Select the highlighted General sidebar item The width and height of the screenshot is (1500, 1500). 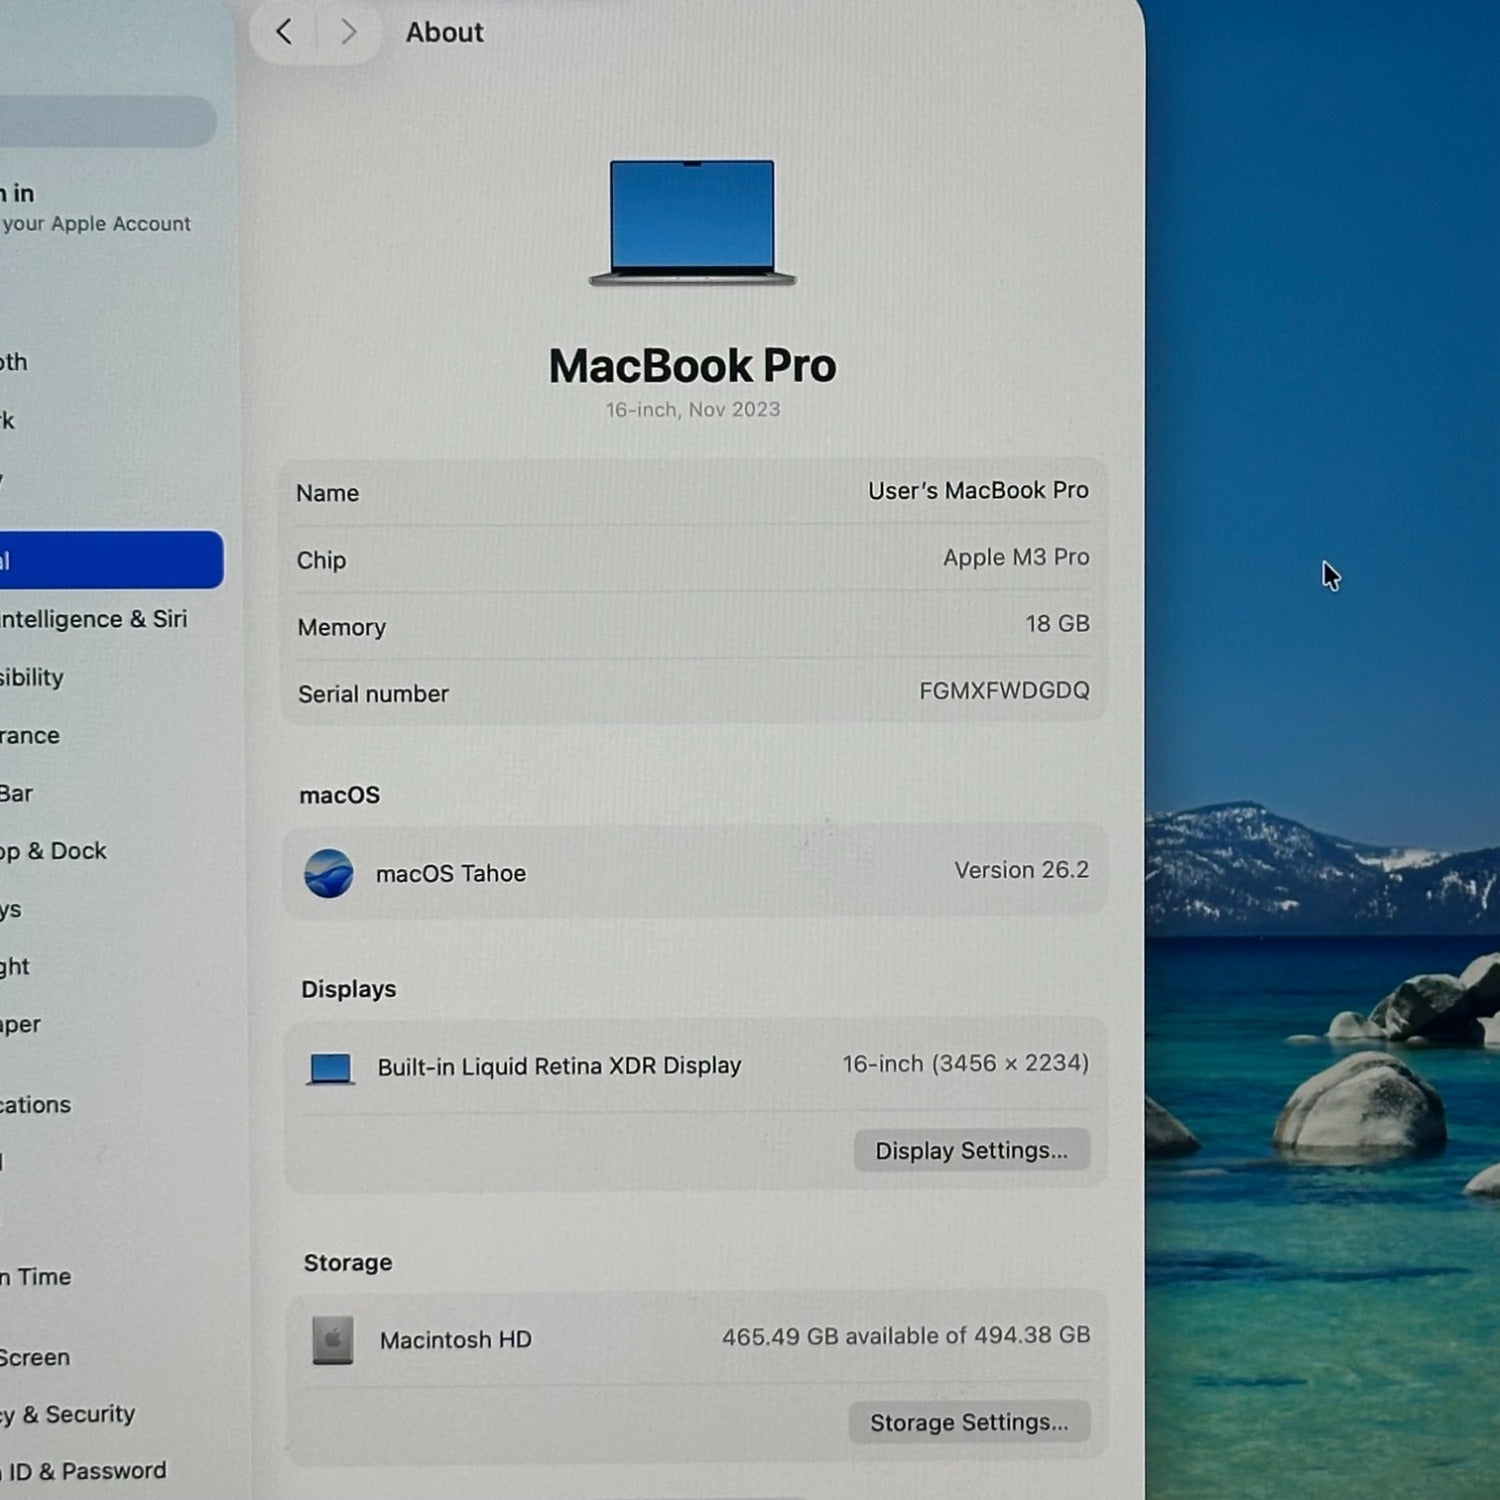click(x=110, y=560)
